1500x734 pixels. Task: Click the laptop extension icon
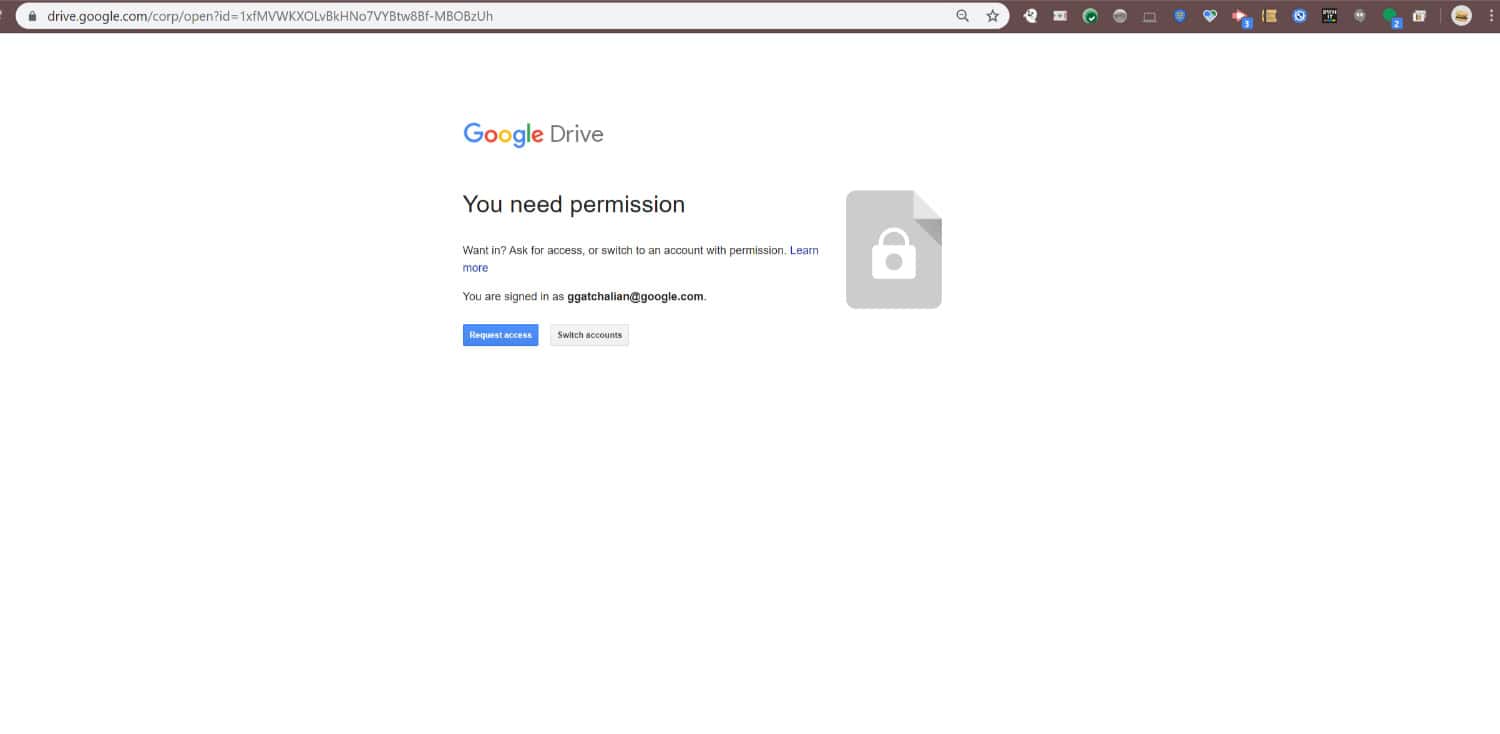tap(1150, 16)
